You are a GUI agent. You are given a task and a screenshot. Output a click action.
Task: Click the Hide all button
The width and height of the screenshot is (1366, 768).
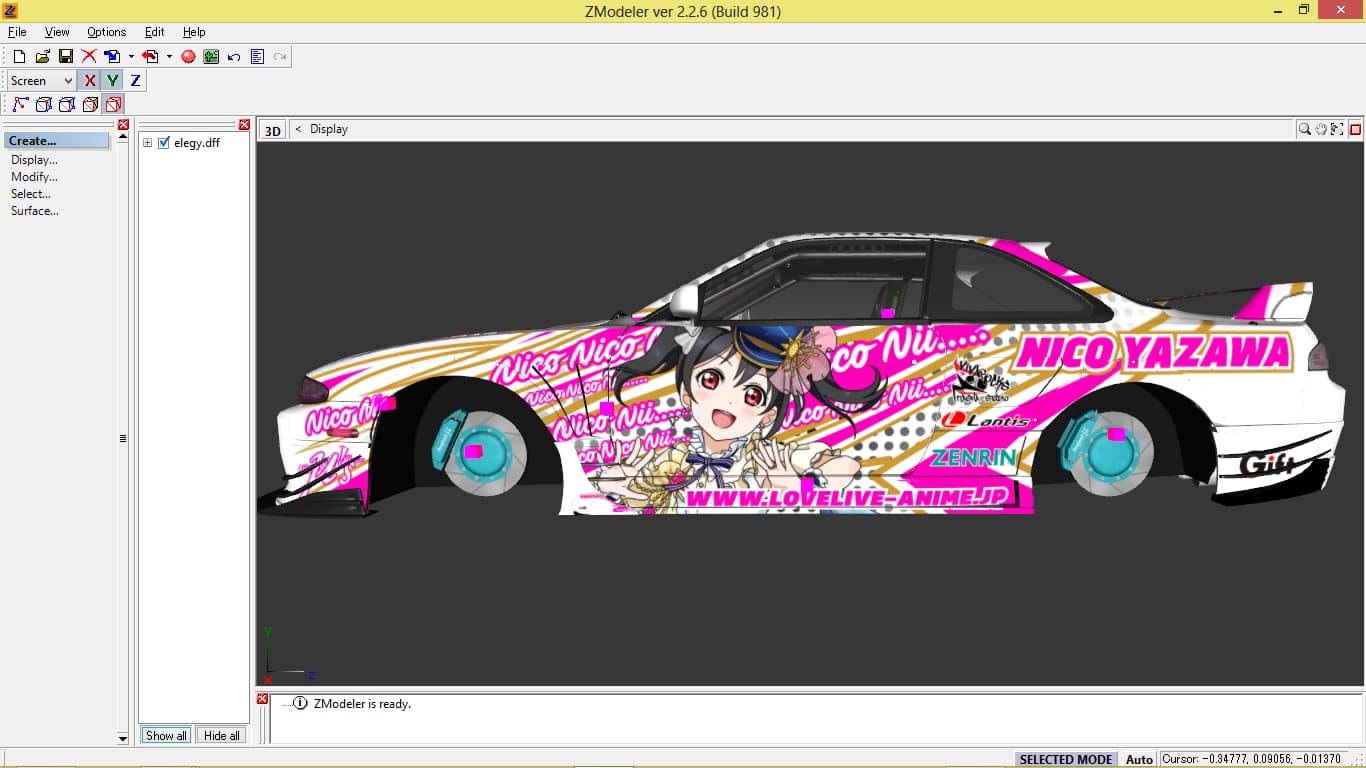pos(221,735)
